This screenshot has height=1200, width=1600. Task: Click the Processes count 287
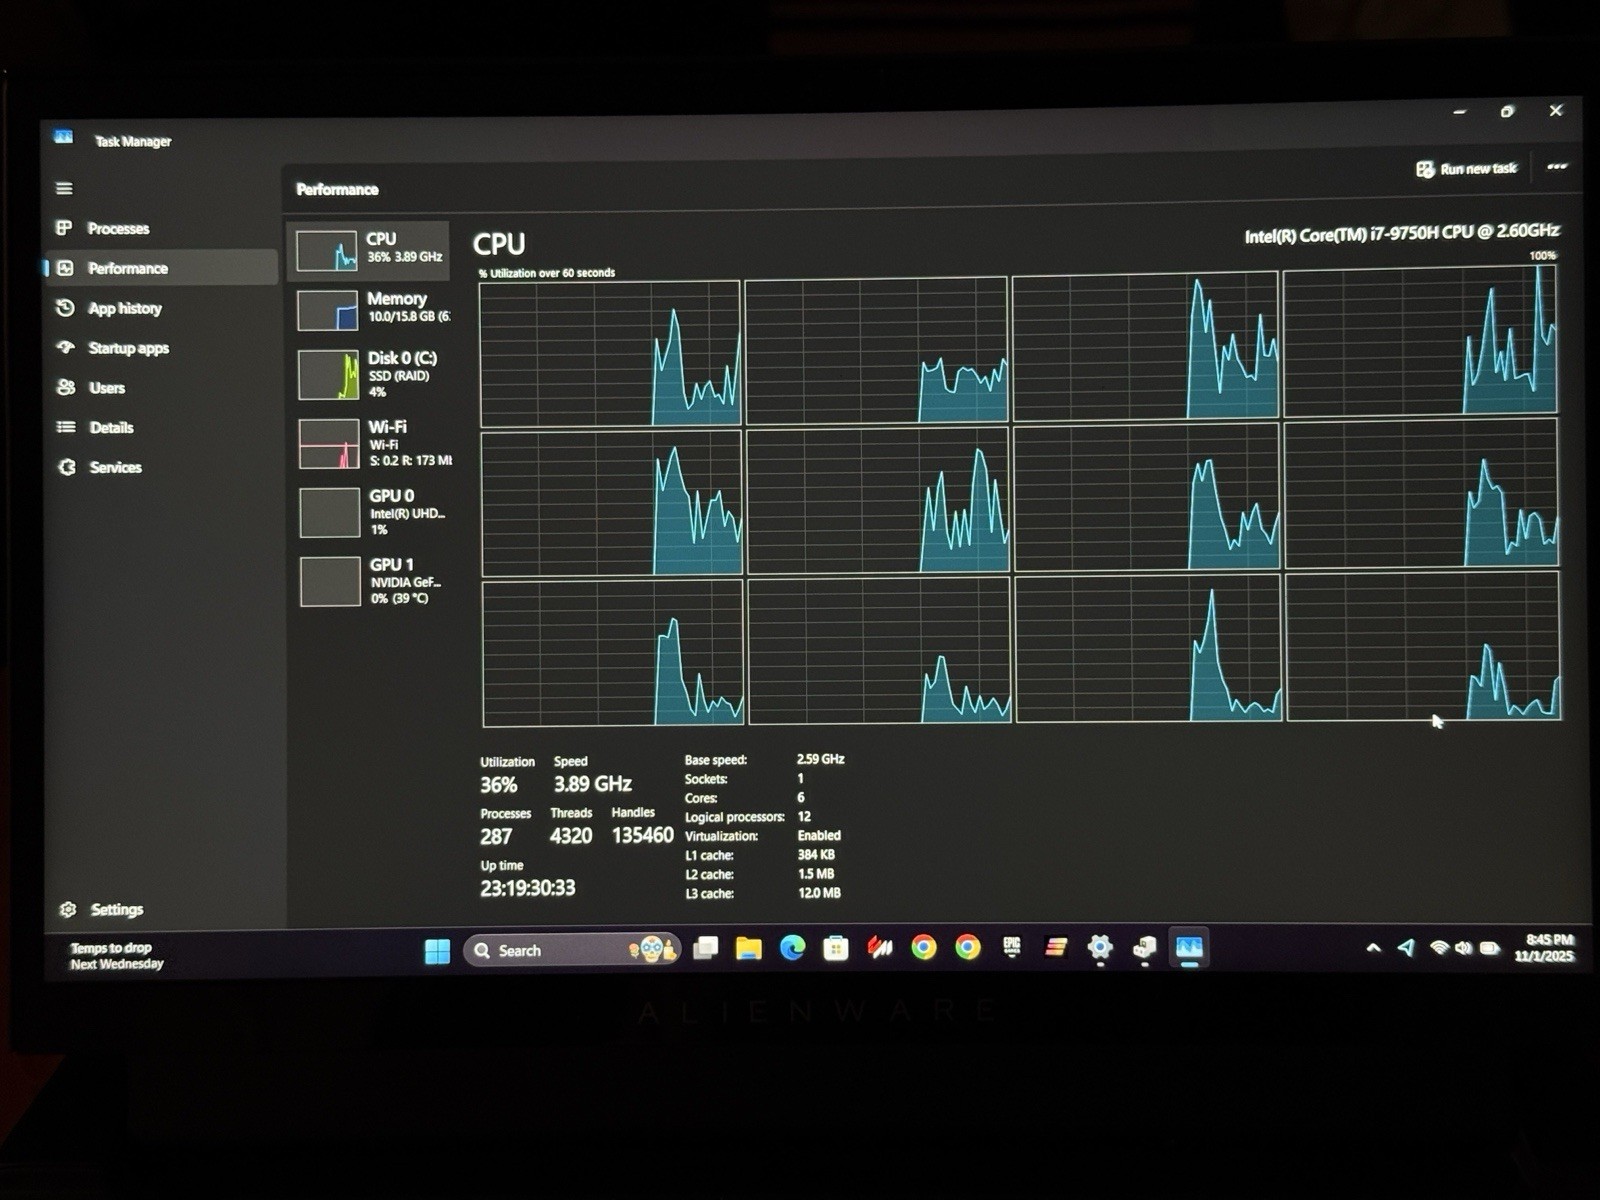click(x=496, y=836)
